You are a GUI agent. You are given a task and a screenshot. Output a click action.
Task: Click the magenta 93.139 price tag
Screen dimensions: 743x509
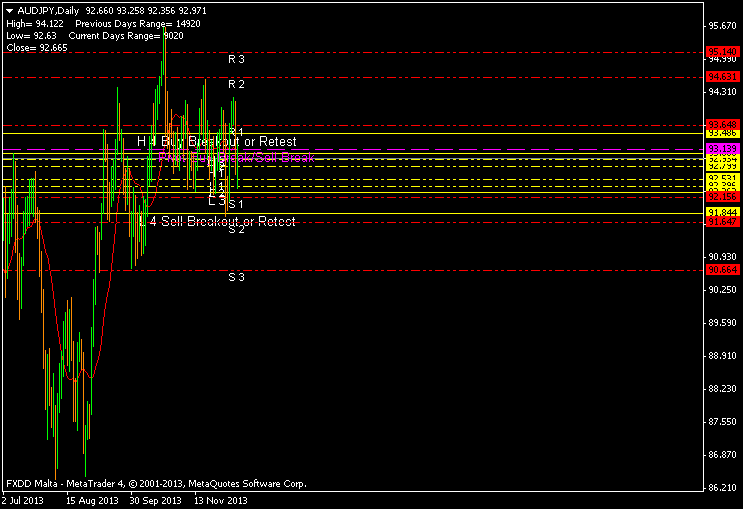[x=722, y=149]
